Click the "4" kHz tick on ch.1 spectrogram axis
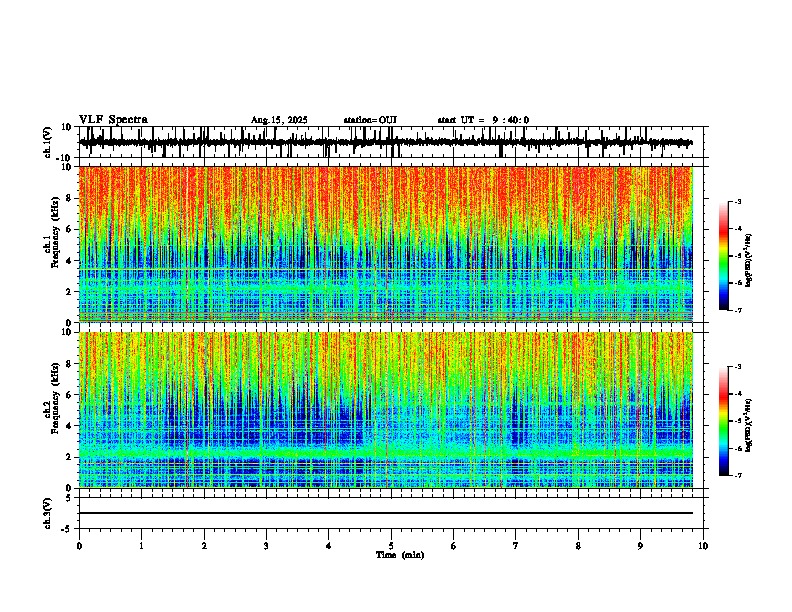Viewport: 792px width, 612px height. pos(69,261)
